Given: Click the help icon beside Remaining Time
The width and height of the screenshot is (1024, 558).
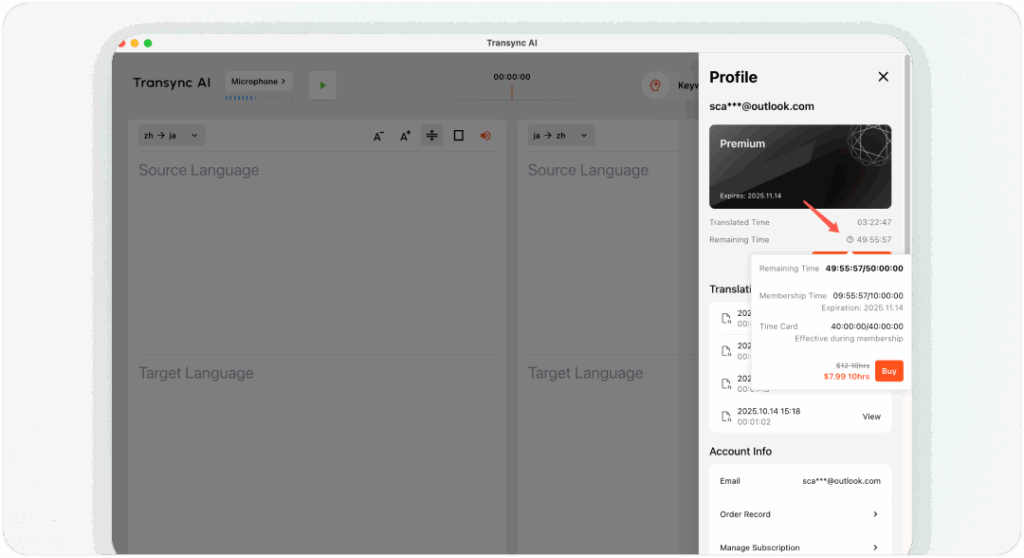Looking at the screenshot, I should point(850,240).
